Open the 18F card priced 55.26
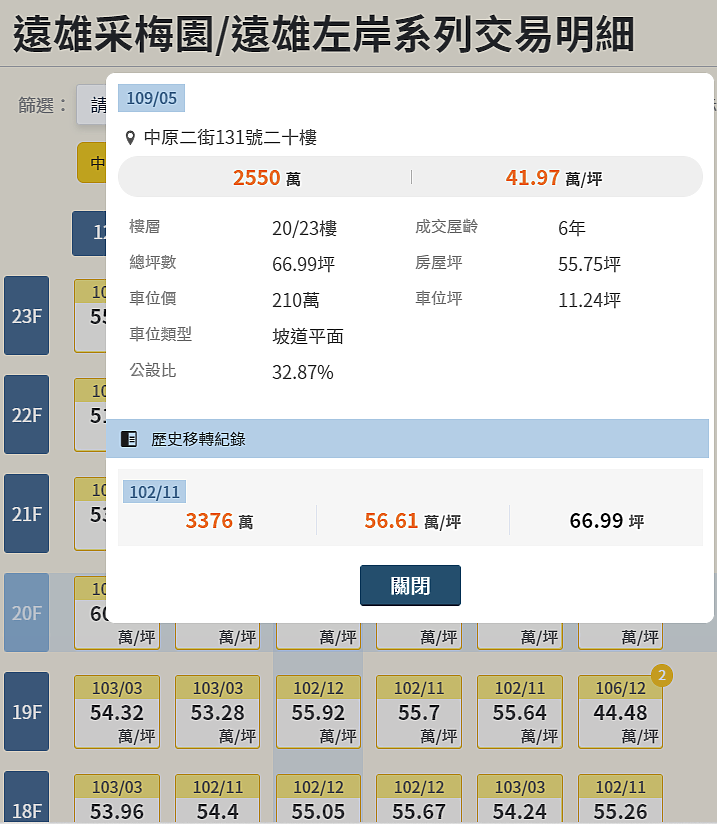717x824 pixels. pyautogui.click(x=620, y=799)
